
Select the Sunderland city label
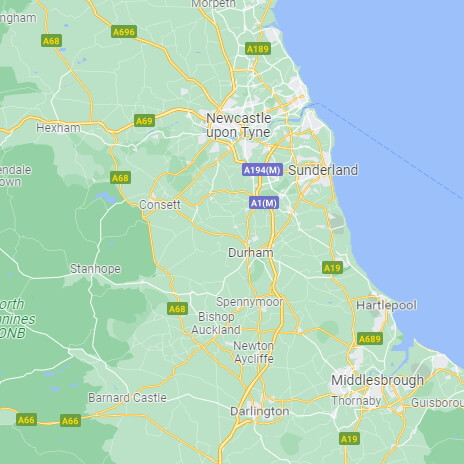(323, 170)
